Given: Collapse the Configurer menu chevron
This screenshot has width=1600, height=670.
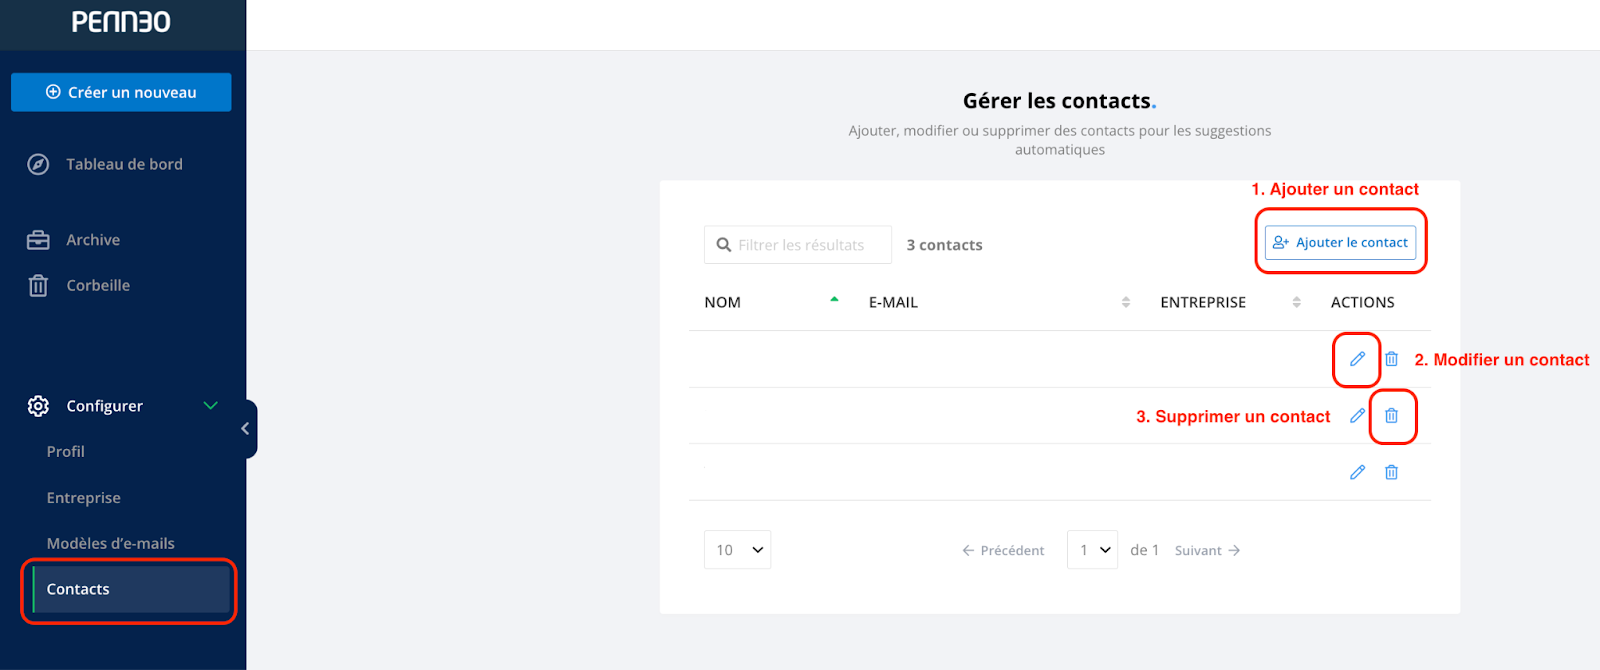Looking at the screenshot, I should 211,405.
